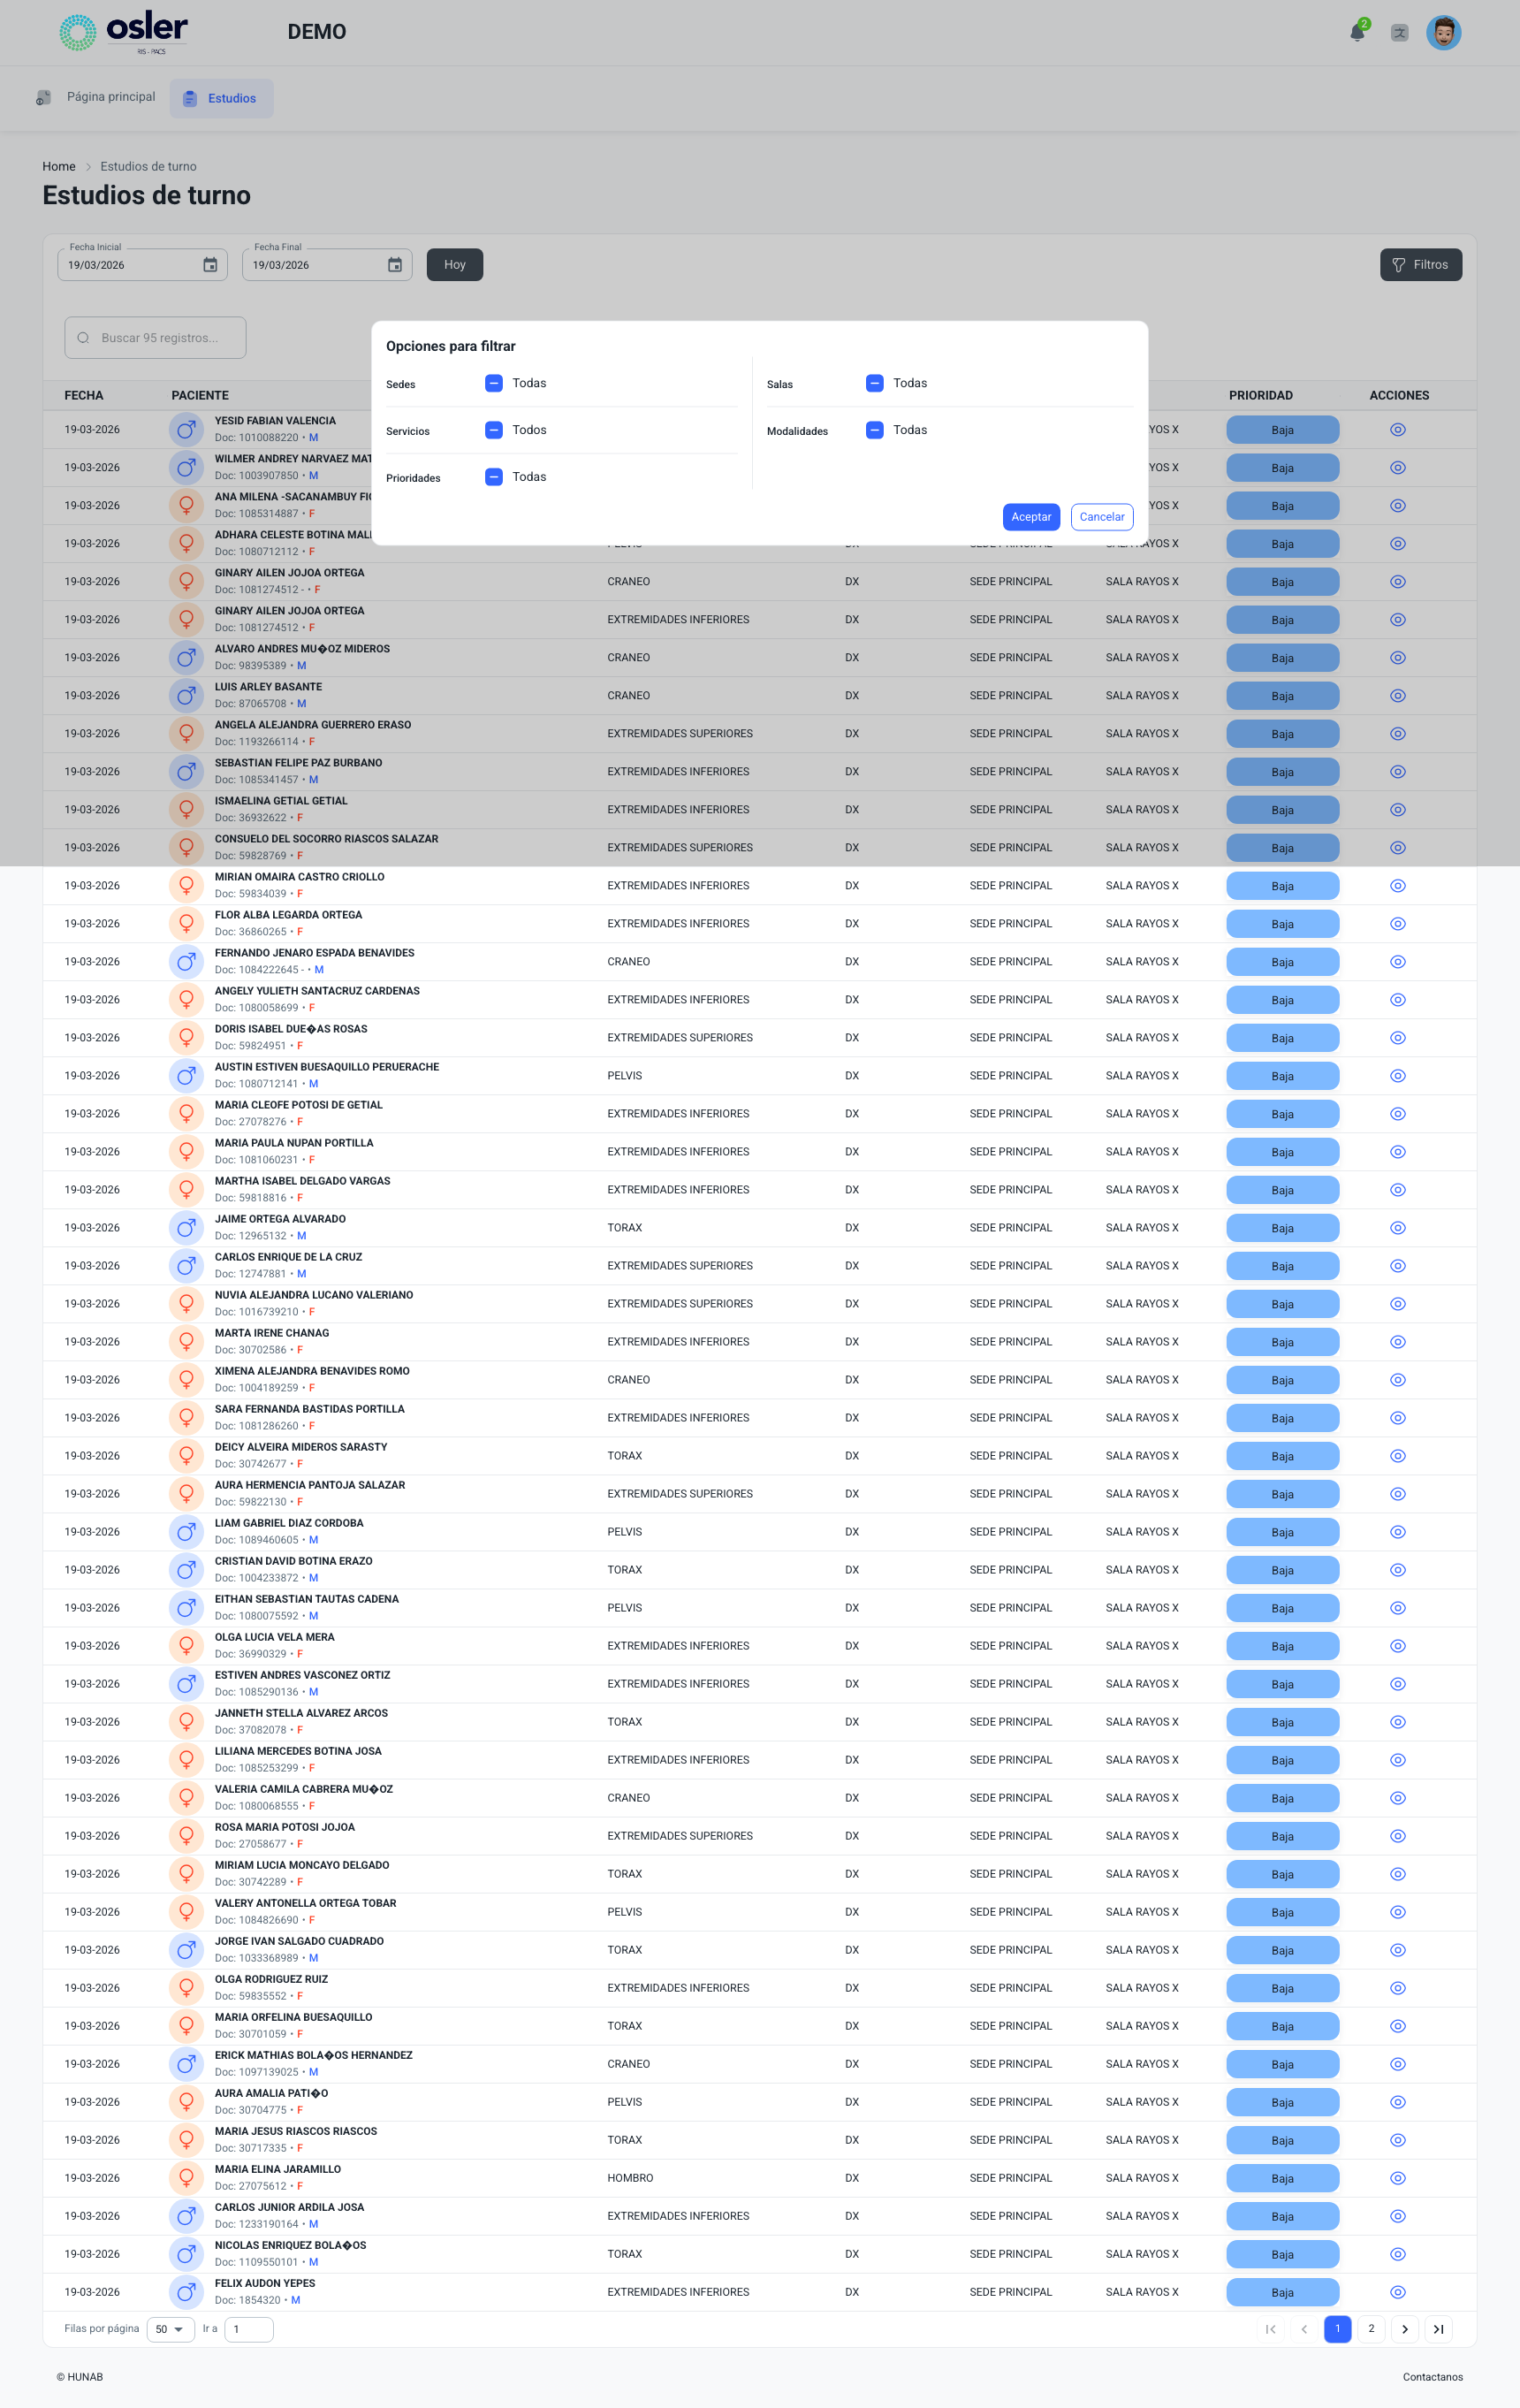Image resolution: width=1520 pixels, height=2408 pixels.
Task: Click patient name LIAM GABRIEL DIAZ CORDOBA
Action: coord(289,1523)
